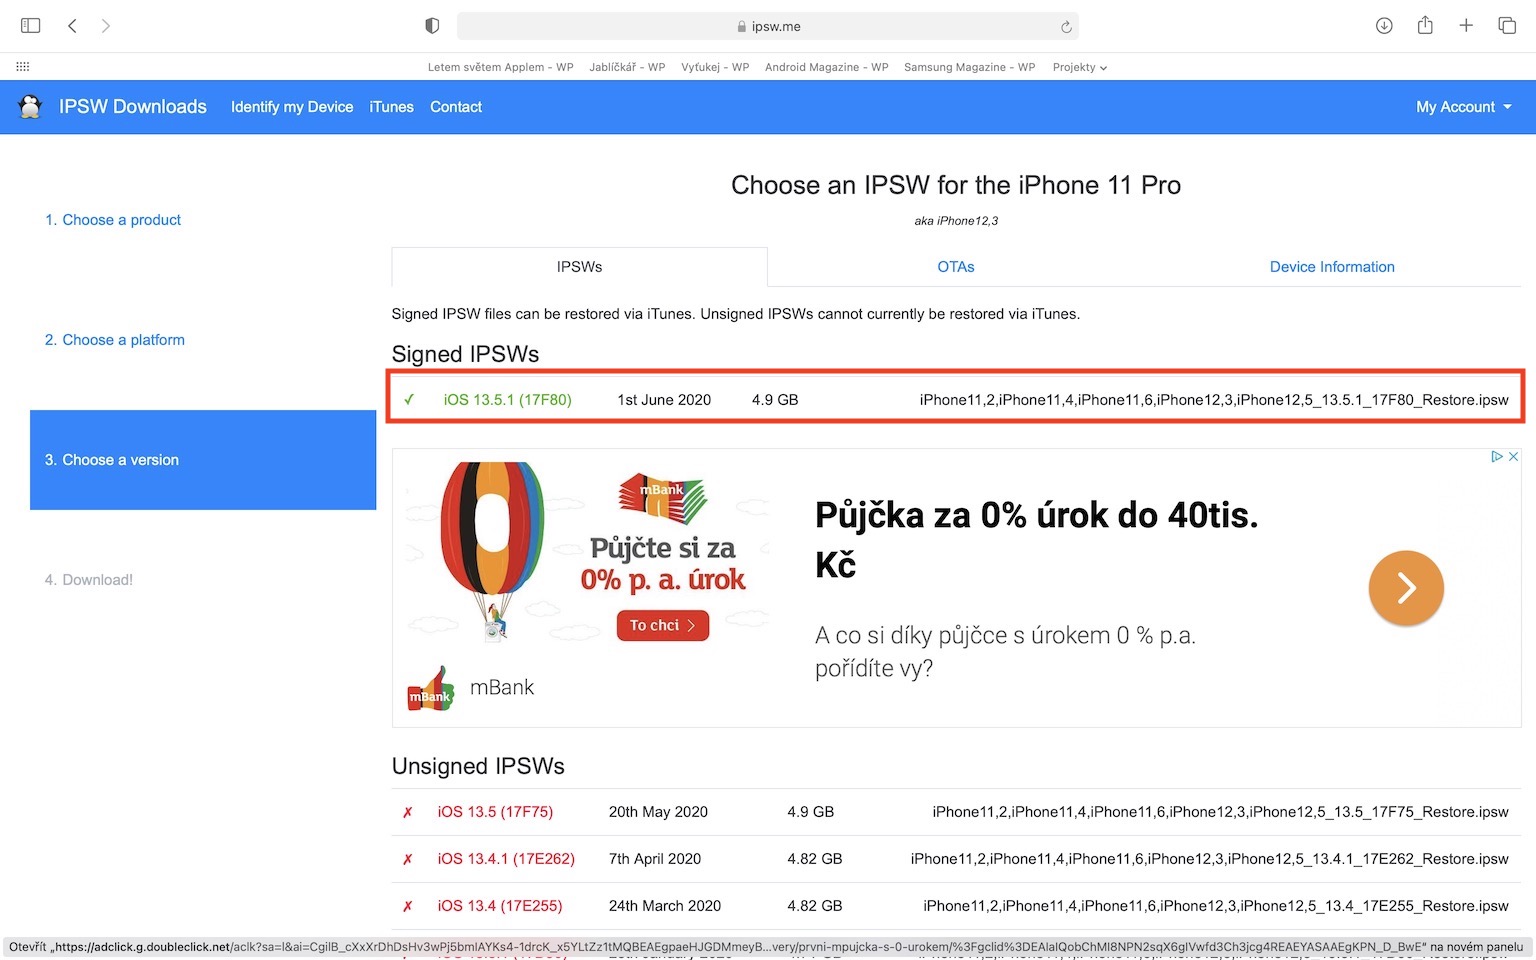The image size is (1536, 960).
Task: Open Identify my Device page
Action: tap(292, 107)
